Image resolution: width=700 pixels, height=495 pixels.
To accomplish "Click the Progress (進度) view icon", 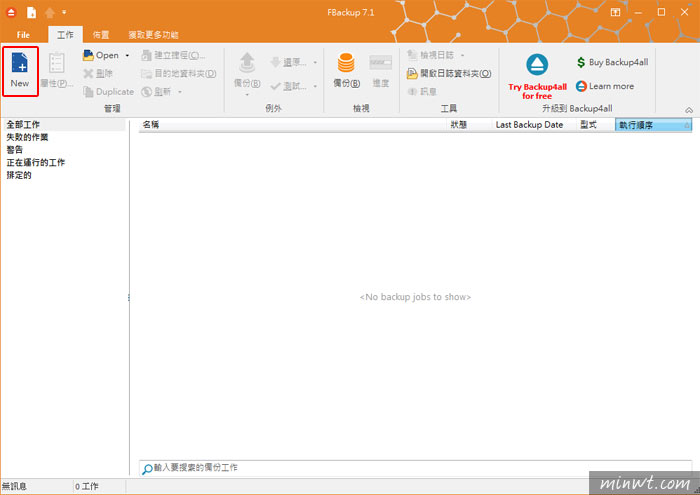I will tap(381, 62).
